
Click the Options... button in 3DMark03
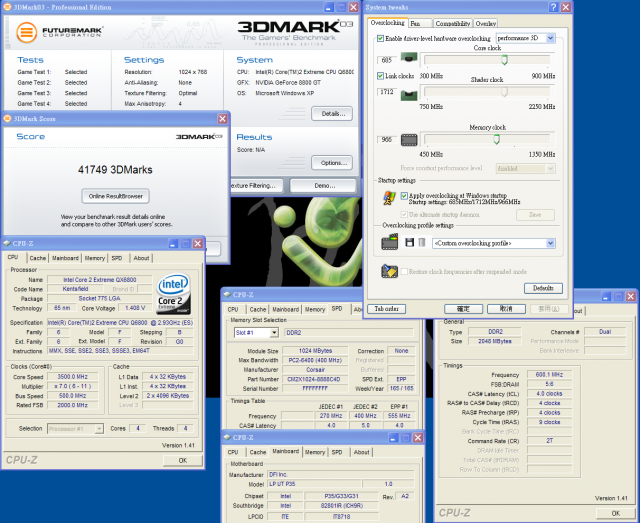(x=332, y=162)
